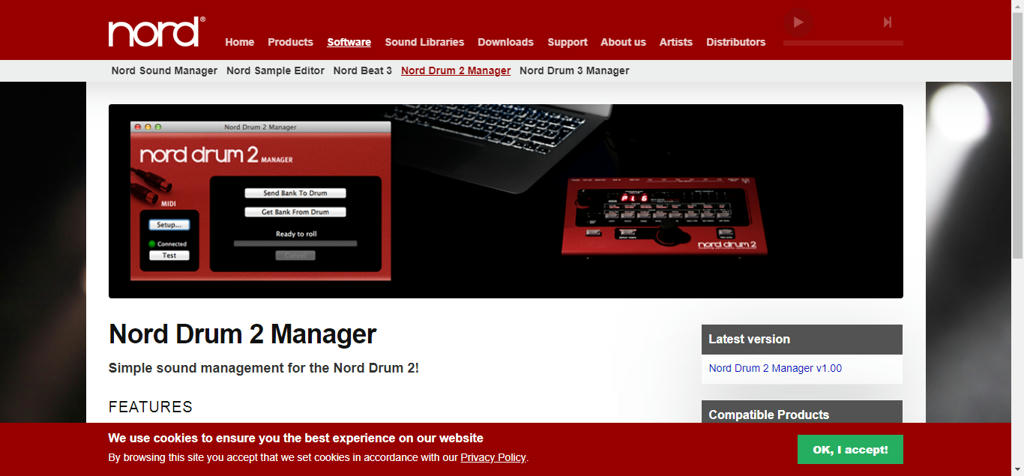This screenshot has width=1024, height=476.
Task: Select the Software menu item
Action: [349, 42]
